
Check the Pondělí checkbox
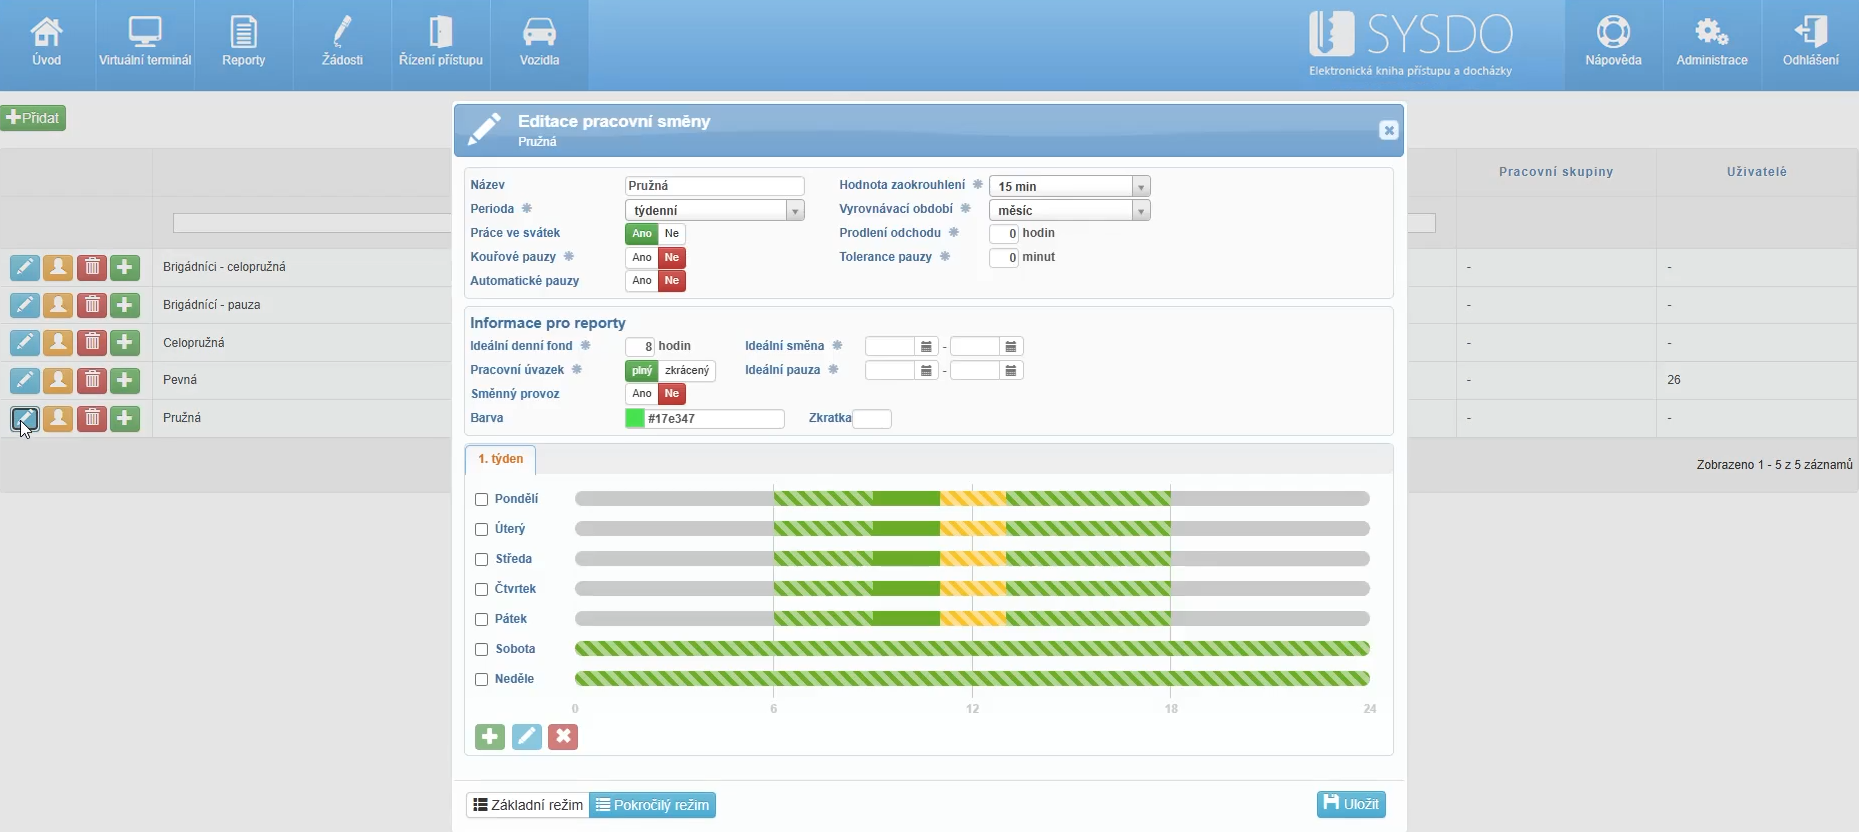tap(481, 499)
